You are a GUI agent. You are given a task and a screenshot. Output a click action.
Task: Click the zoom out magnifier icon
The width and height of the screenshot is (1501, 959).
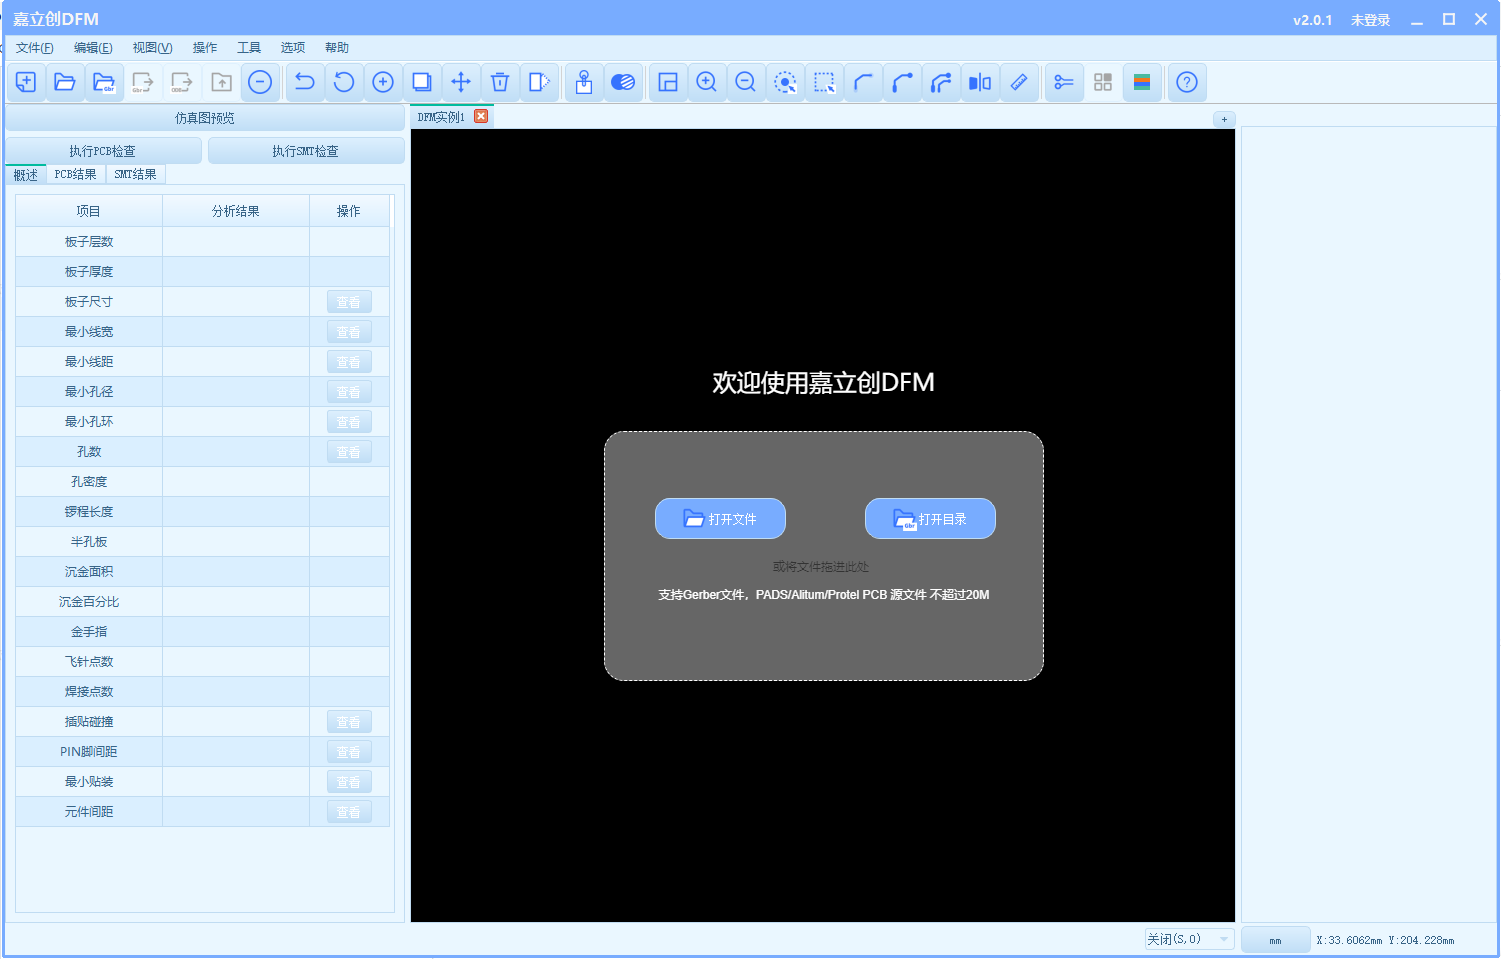tap(746, 82)
